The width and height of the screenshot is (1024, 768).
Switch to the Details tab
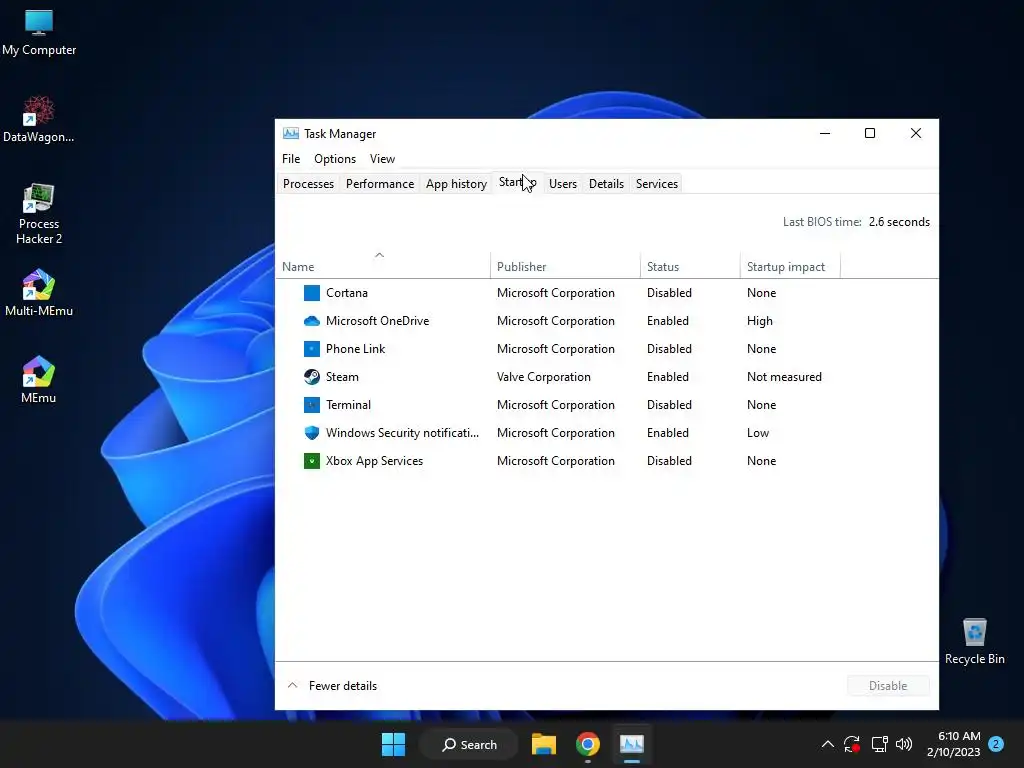(606, 184)
